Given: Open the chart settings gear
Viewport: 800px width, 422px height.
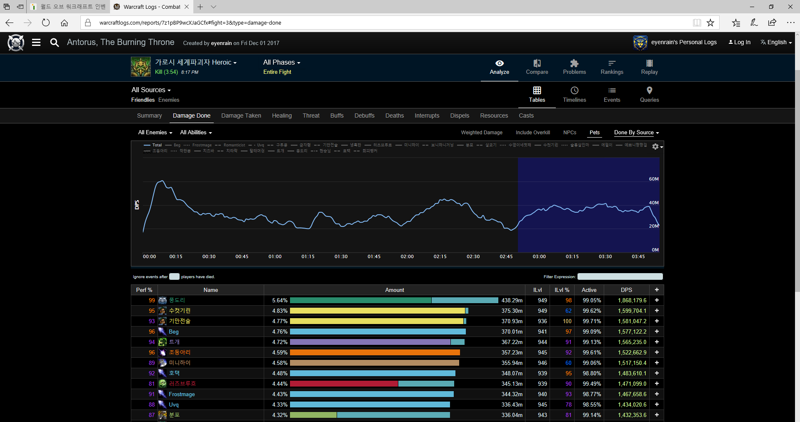Looking at the screenshot, I should 656,146.
